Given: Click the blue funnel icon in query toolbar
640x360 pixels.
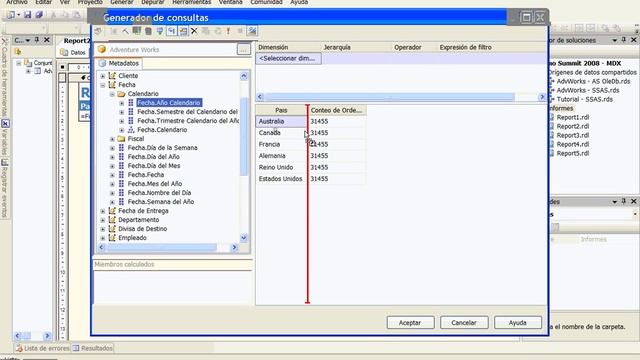Looking at the screenshot, I should pos(160,31).
